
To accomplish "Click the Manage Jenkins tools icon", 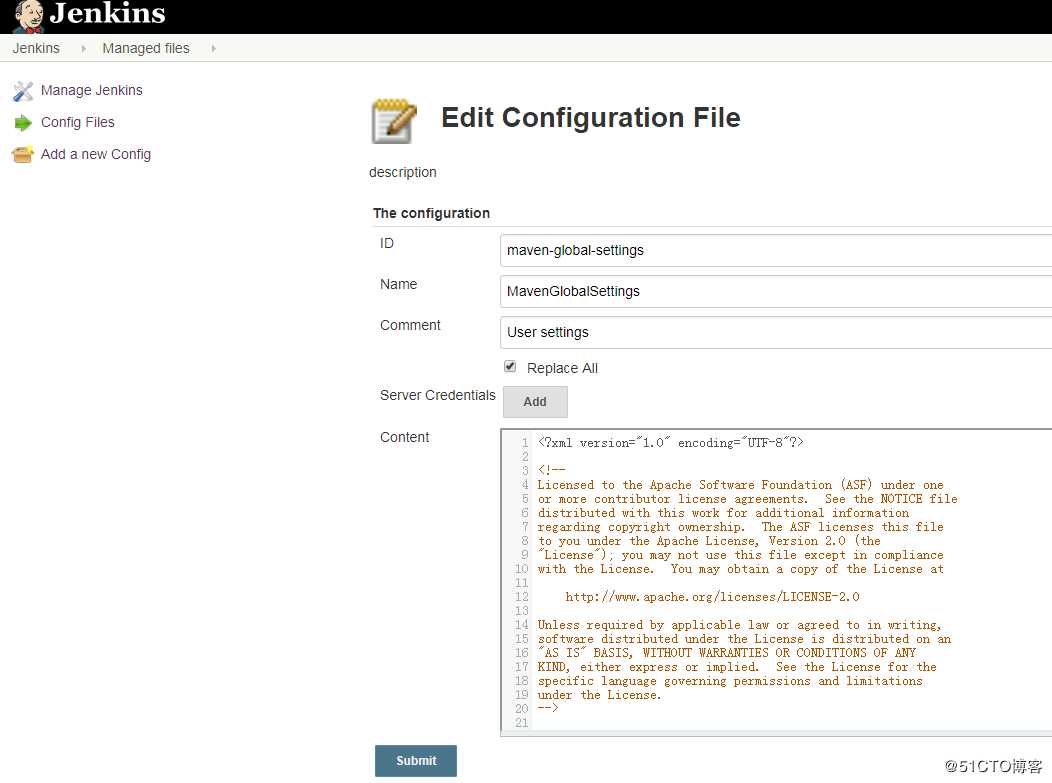I will point(23,91).
